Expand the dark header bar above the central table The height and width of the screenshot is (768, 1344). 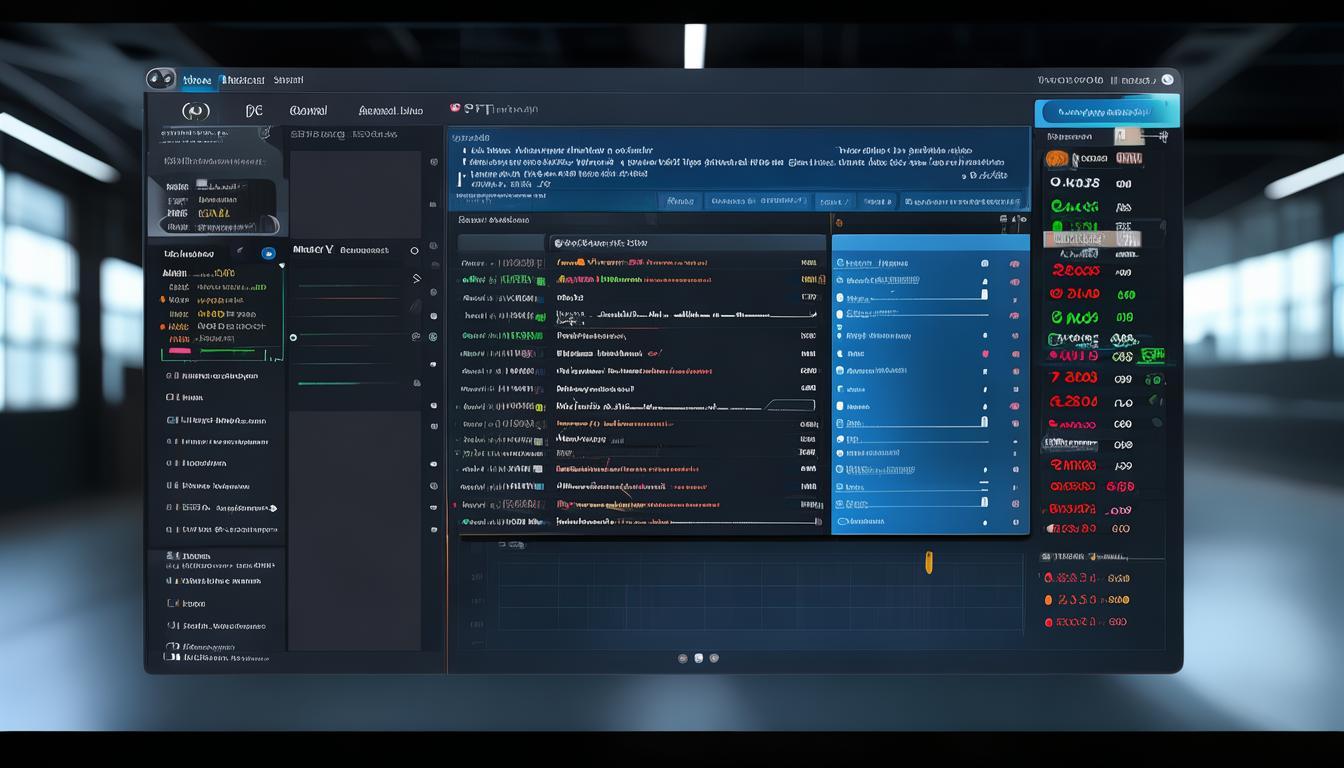coord(688,242)
